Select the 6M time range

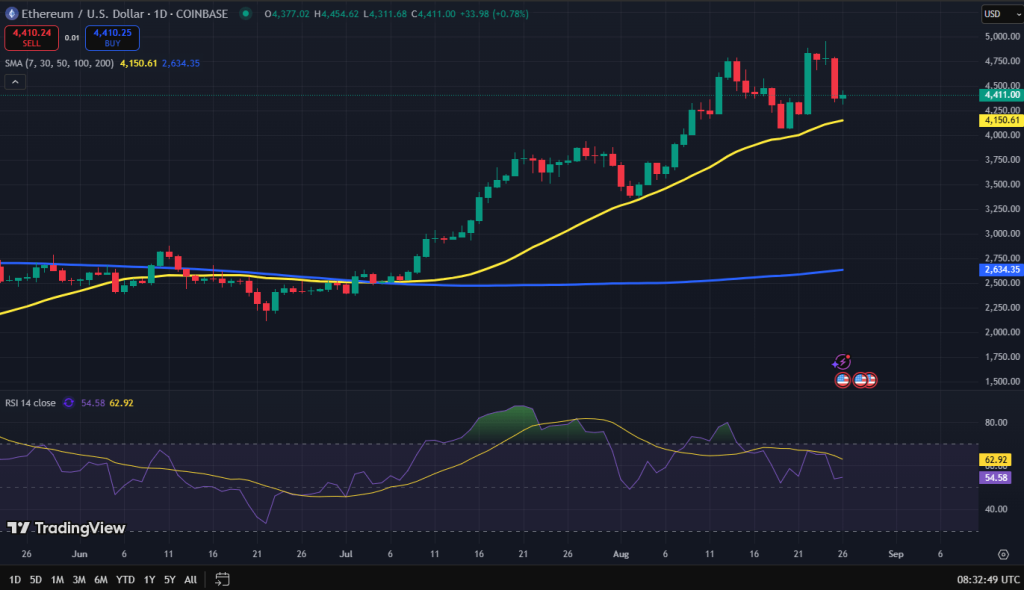coord(101,580)
